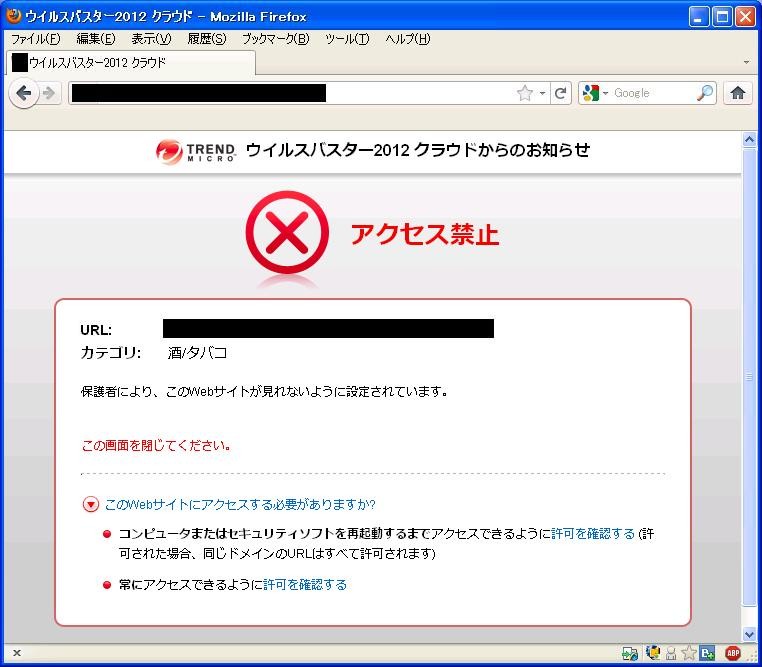Click 許可を確認する link for temporary access
762x667 pixels.
[593, 533]
